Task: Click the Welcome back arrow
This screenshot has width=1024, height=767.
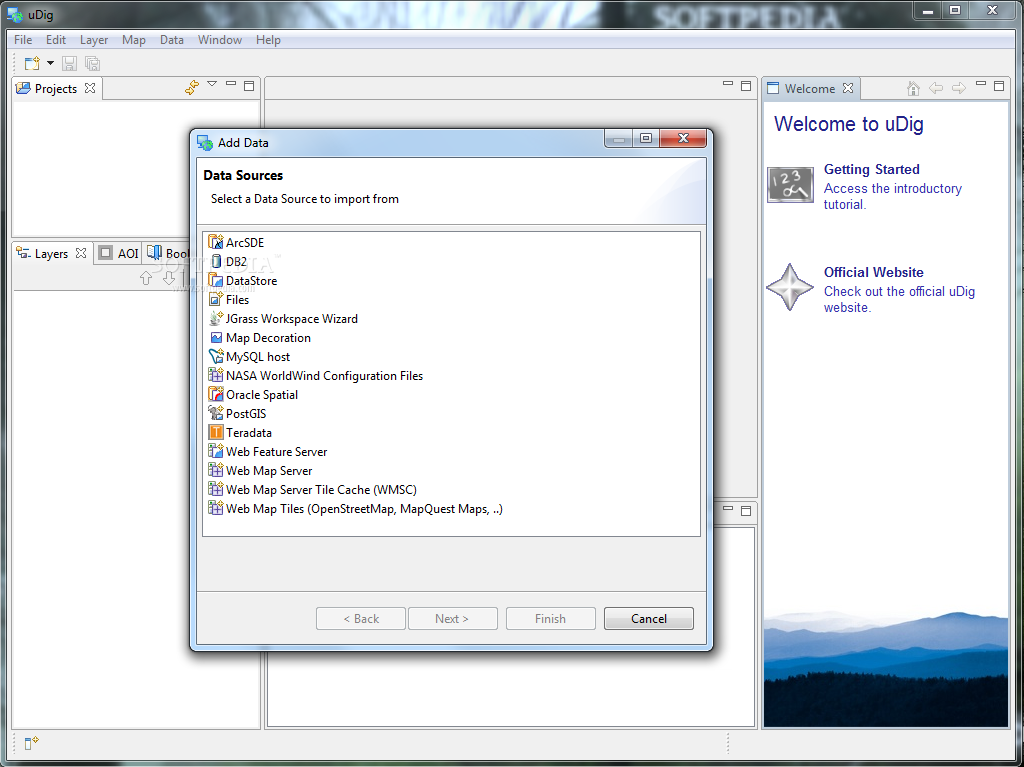Action: coord(936,88)
